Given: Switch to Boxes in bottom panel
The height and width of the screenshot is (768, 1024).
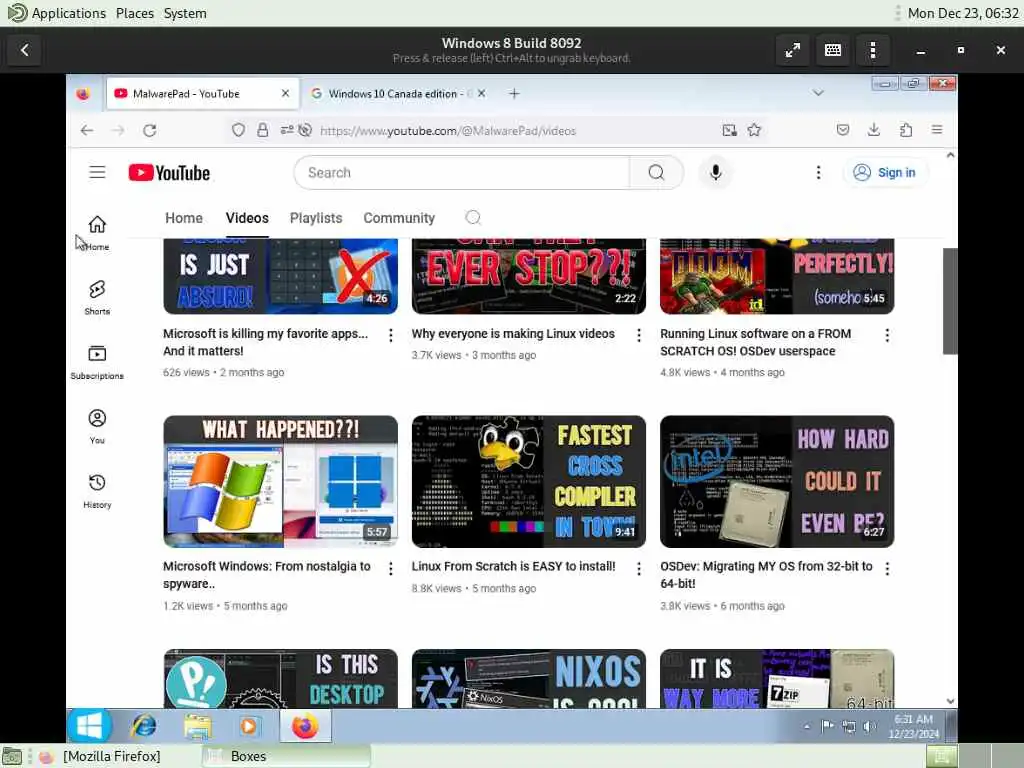Looking at the screenshot, I should [287, 756].
